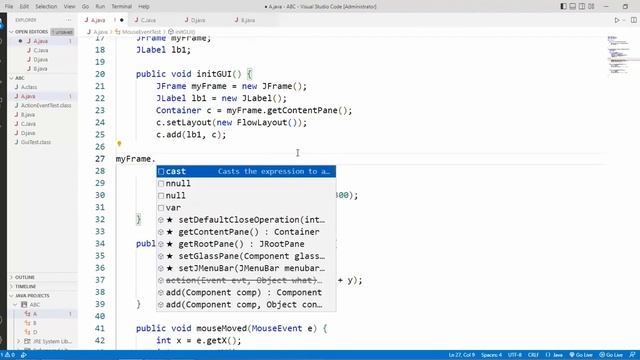Expand the Timeline section
The width and height of the screenshot is (640, 360).
(26, 287)
